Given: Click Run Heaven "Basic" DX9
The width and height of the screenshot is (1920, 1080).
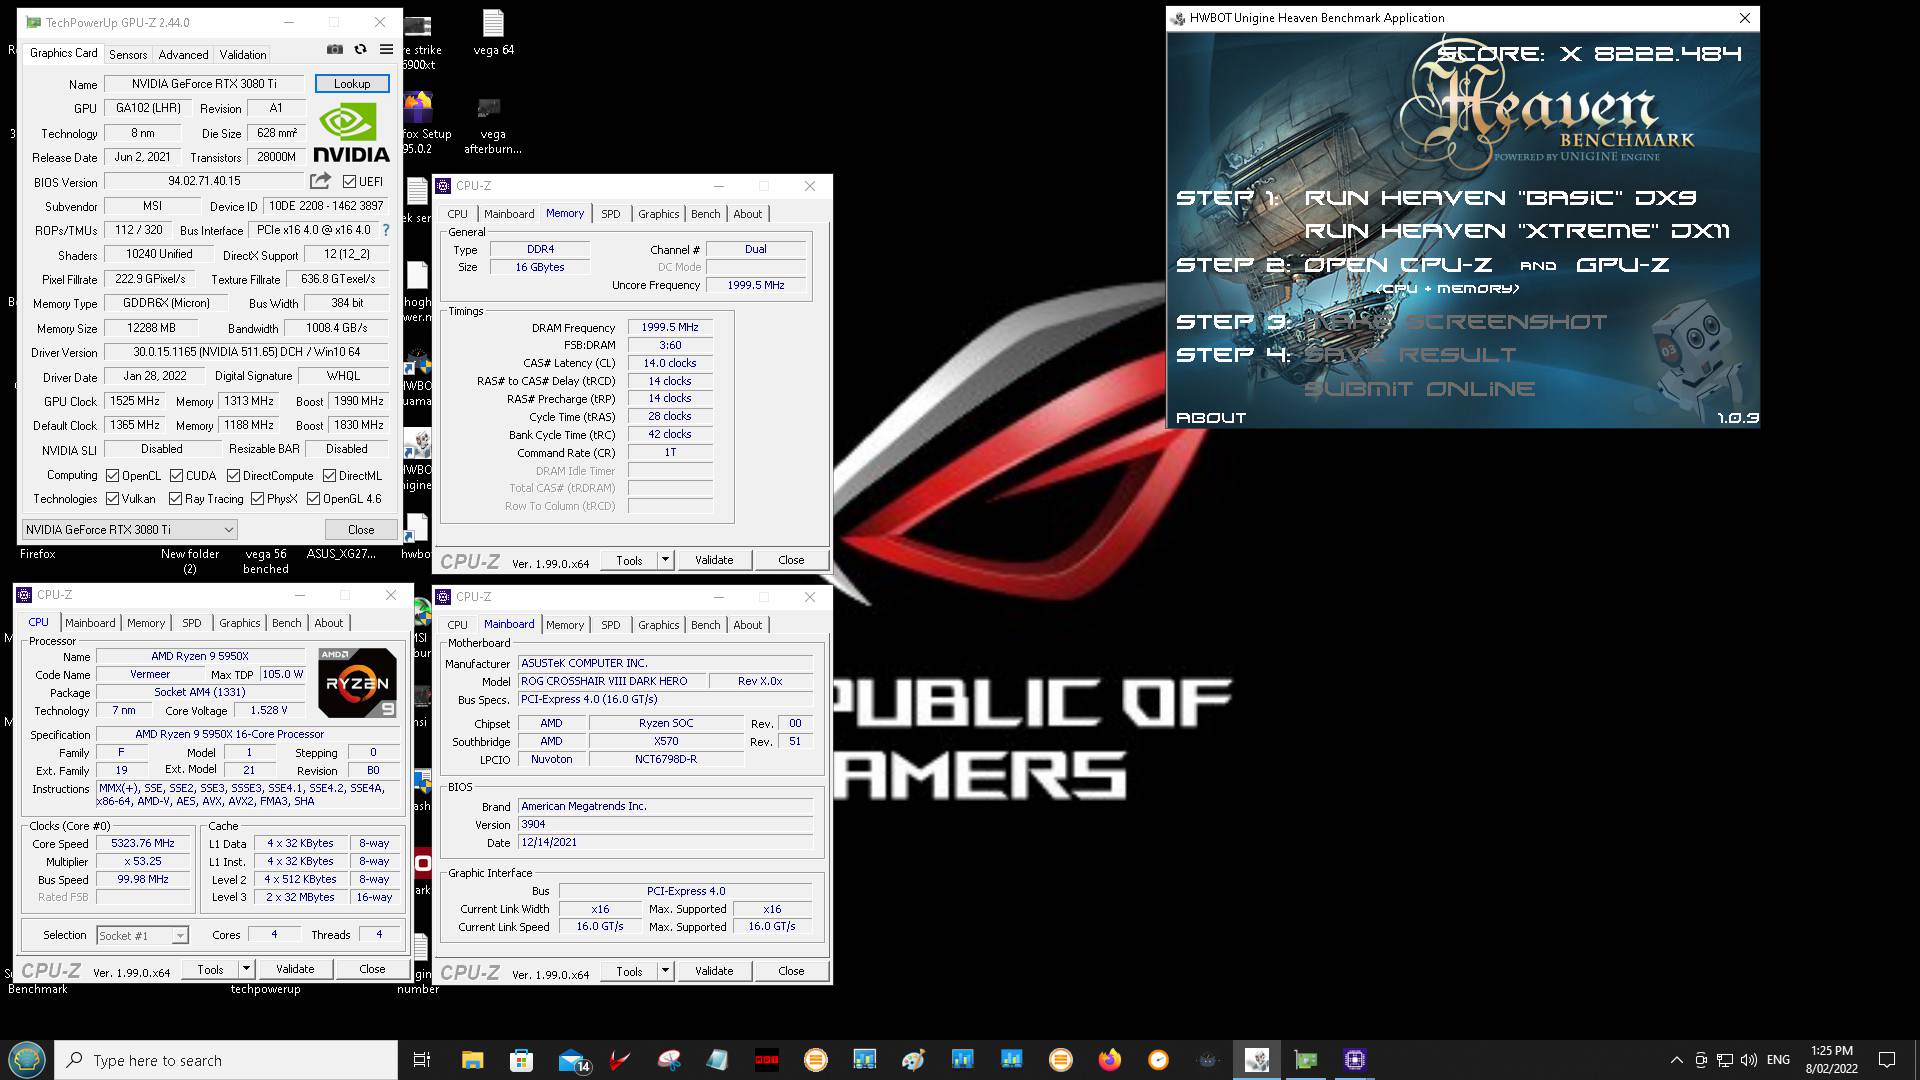Looking at the screenshot, I should 1500,198.
